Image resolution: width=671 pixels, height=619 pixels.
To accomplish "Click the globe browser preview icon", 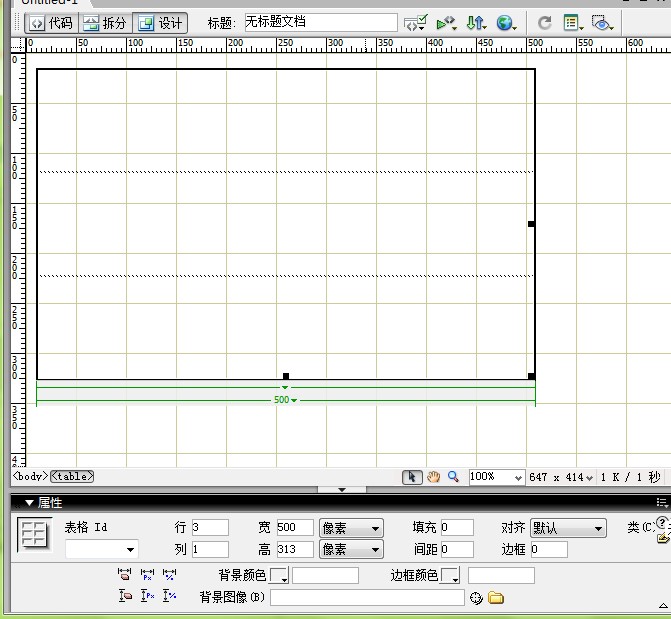I will 506,23.
